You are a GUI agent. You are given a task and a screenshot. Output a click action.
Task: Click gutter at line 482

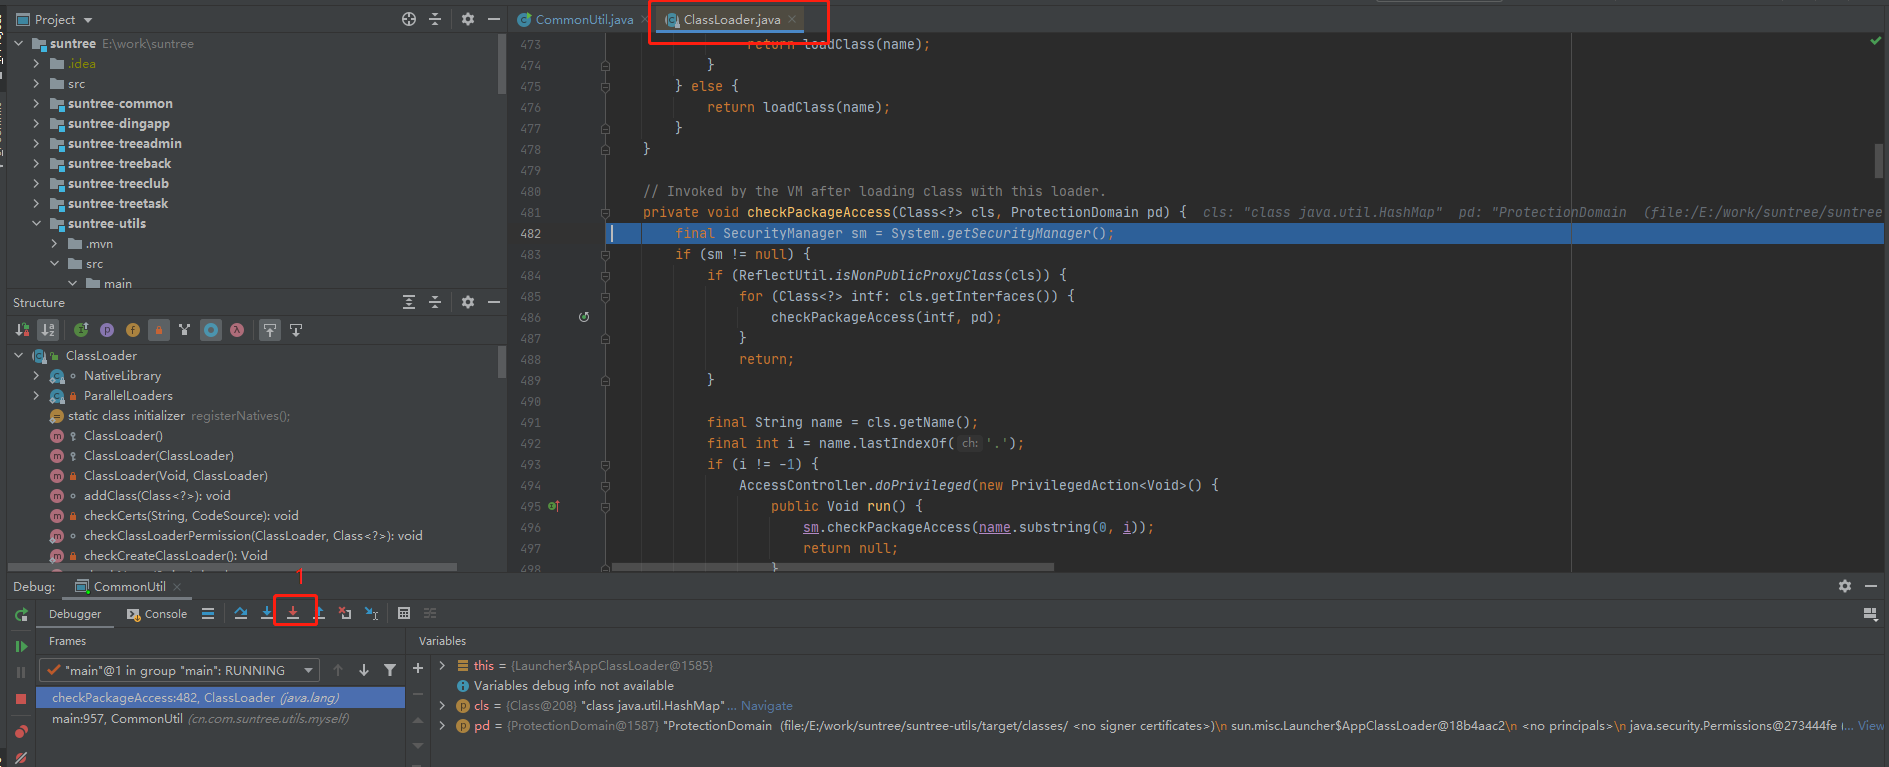point(560,233)
